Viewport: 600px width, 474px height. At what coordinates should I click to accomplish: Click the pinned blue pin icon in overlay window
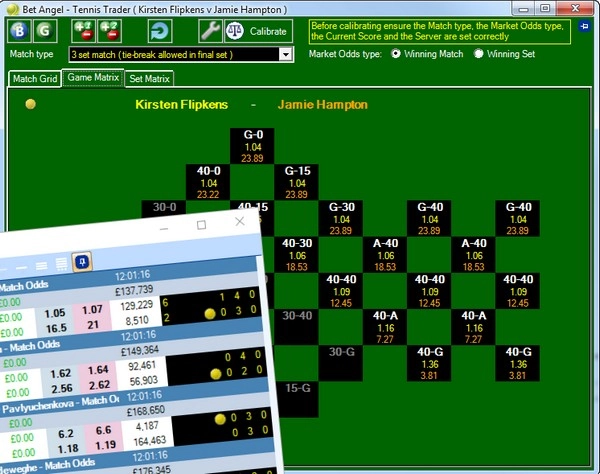[82, 262]
